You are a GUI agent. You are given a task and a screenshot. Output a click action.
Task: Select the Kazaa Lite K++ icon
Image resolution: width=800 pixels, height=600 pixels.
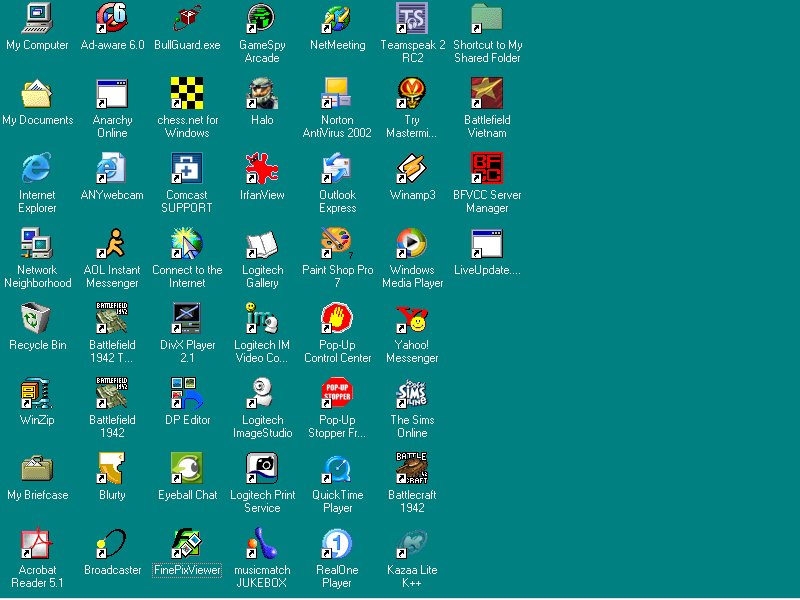click(x=412, y=543)
